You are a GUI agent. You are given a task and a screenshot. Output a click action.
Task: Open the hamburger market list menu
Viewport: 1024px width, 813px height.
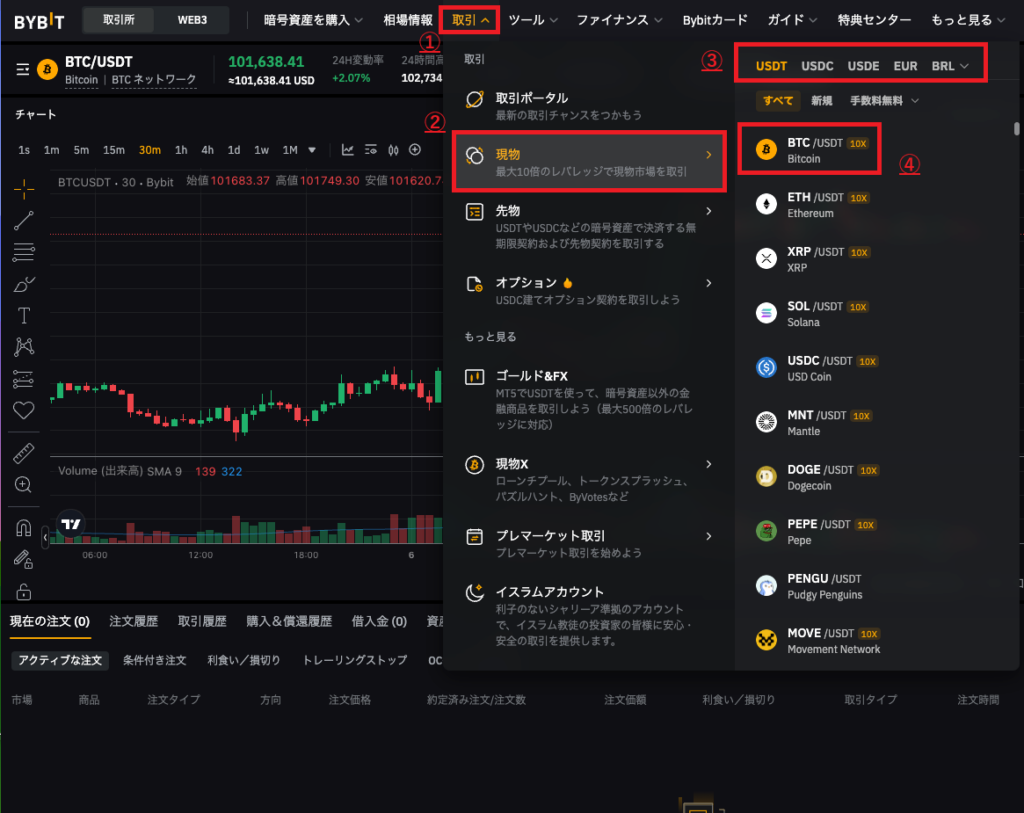click(x=23, y=69)
